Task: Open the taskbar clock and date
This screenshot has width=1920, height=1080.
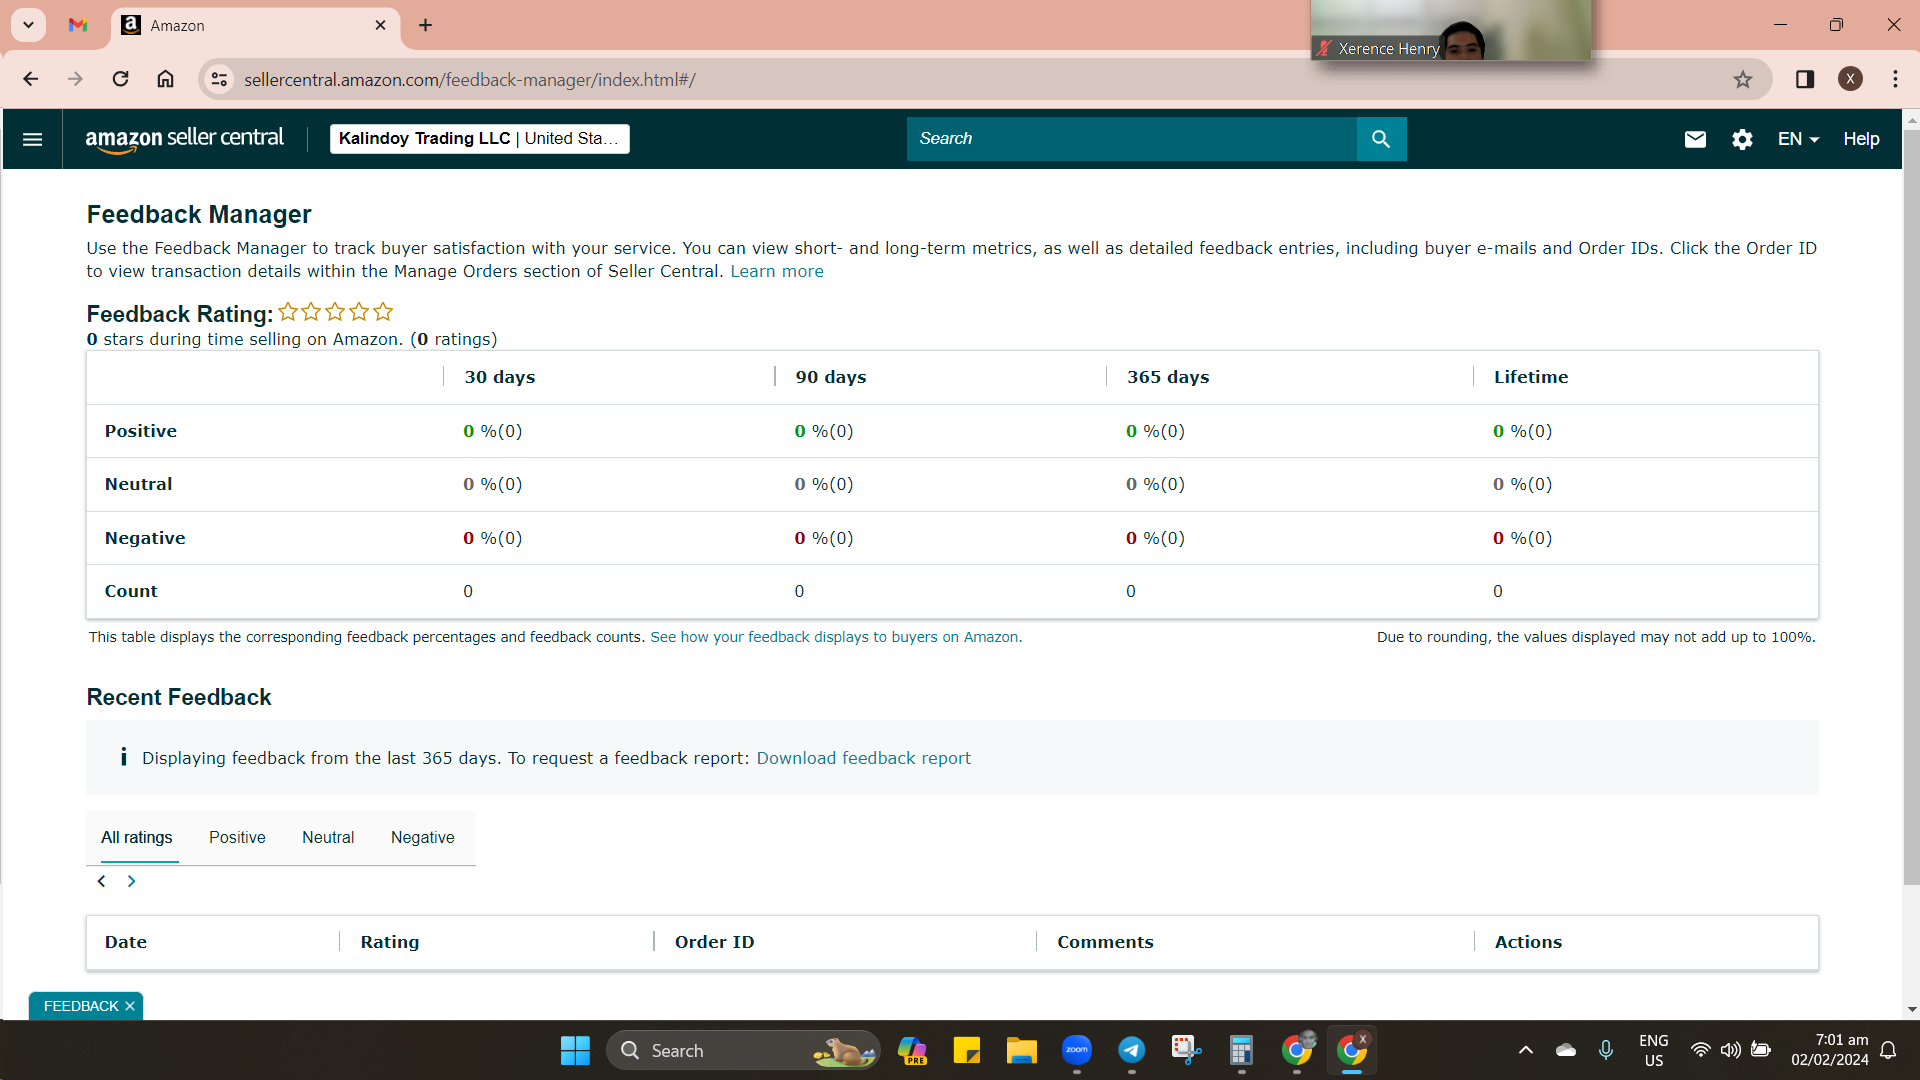Action: click(1830, 1050)
